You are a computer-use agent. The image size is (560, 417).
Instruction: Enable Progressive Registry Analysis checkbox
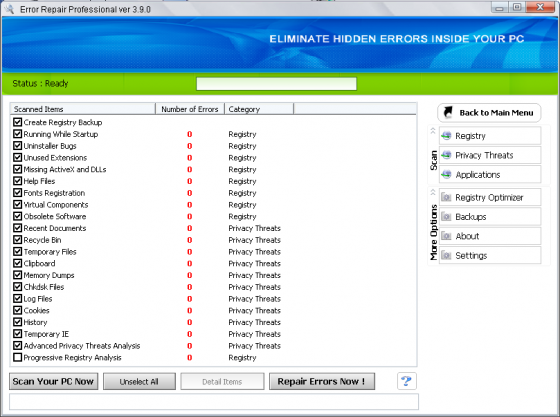[x=17, y=357]
